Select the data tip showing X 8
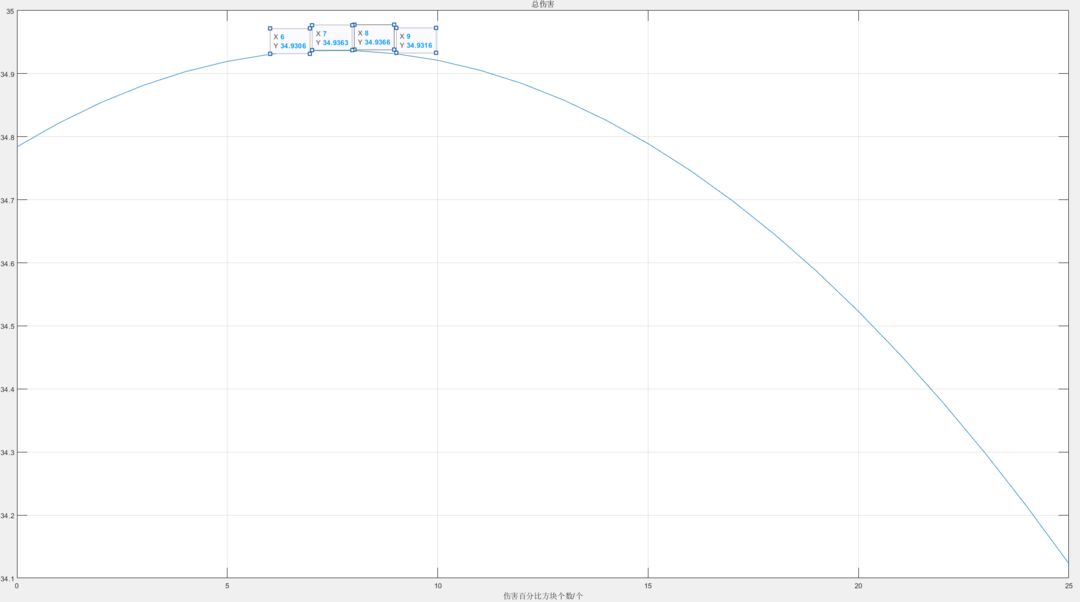The image size is (1080, 602). pos(374,37)
